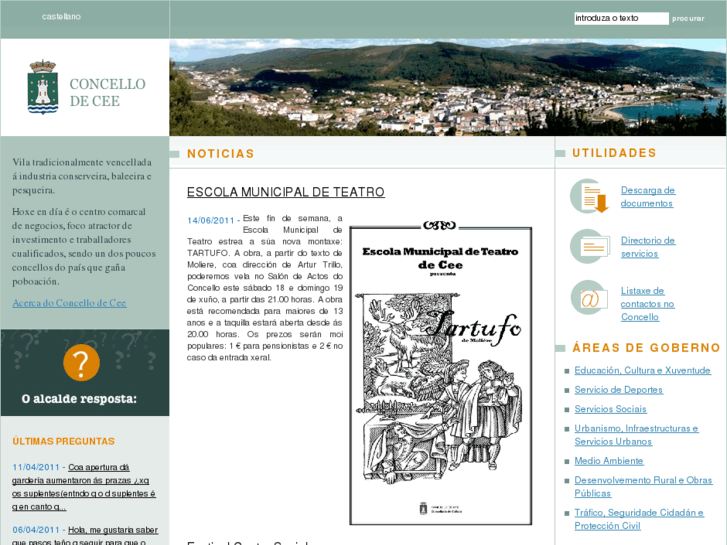This screenshot has width=727, height=545.
Task: Click the NOTICIAS section heading
Action: click(x=221, y=154)
